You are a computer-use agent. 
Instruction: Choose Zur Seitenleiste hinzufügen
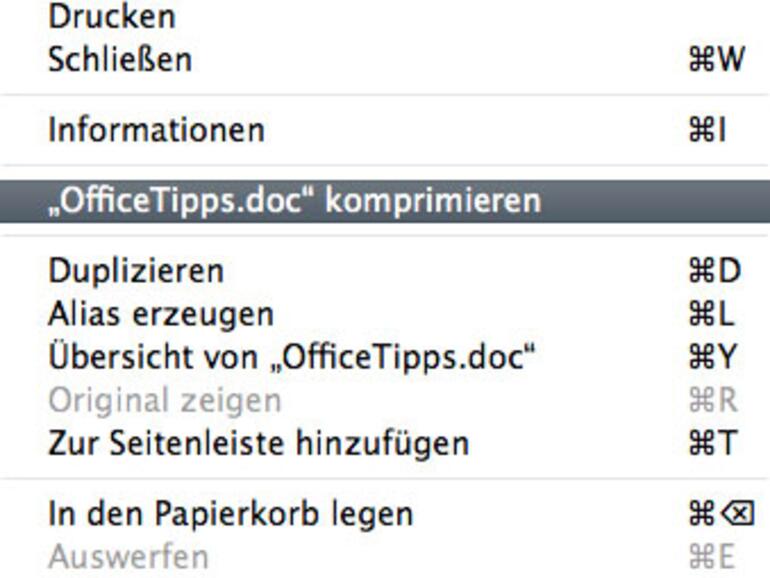tap(258, 441)
